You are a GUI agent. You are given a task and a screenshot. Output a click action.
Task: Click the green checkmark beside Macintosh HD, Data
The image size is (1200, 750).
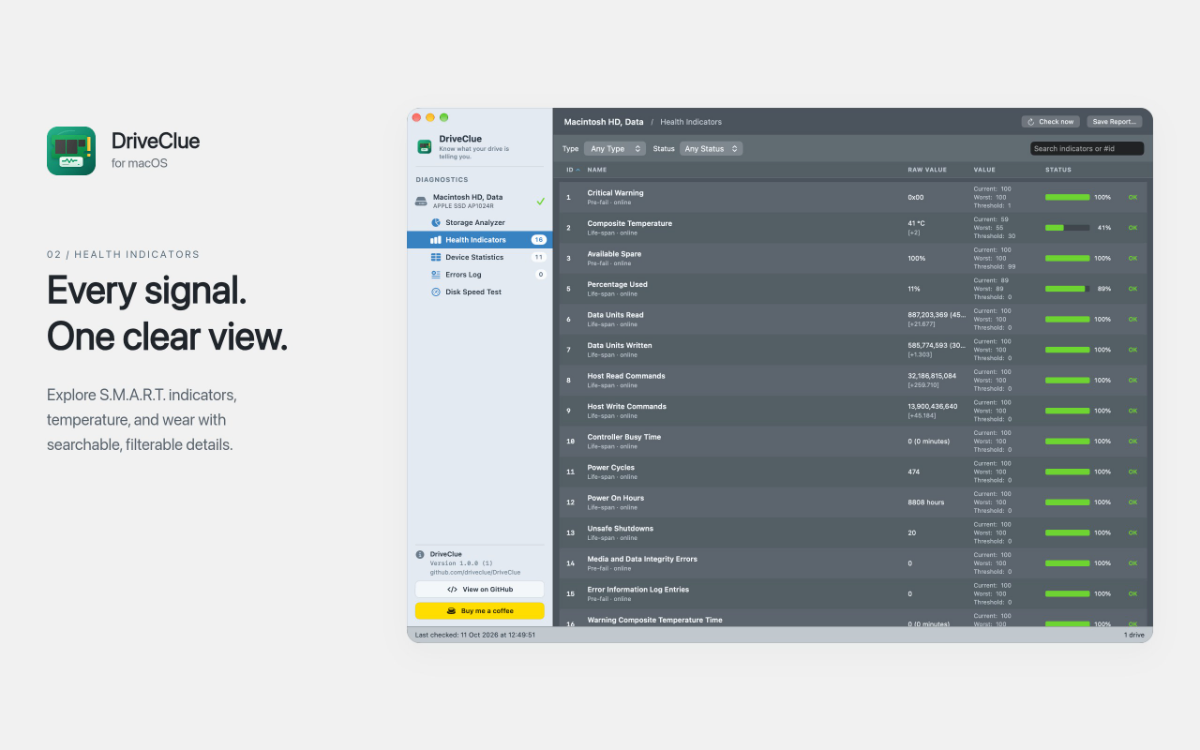(540, 201)
